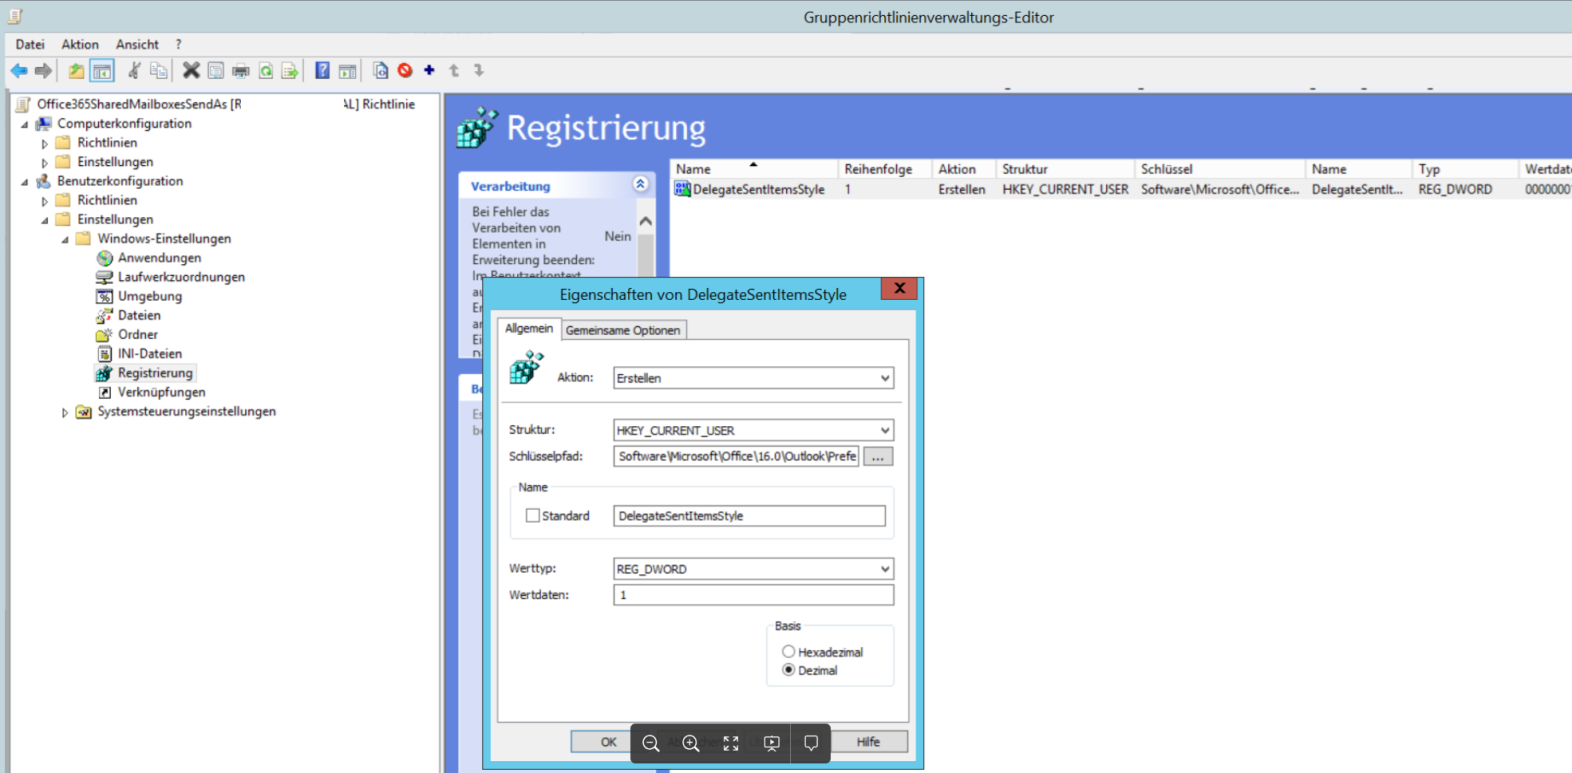Collapse the Computerkonfiguration tree node

[25, 124]
